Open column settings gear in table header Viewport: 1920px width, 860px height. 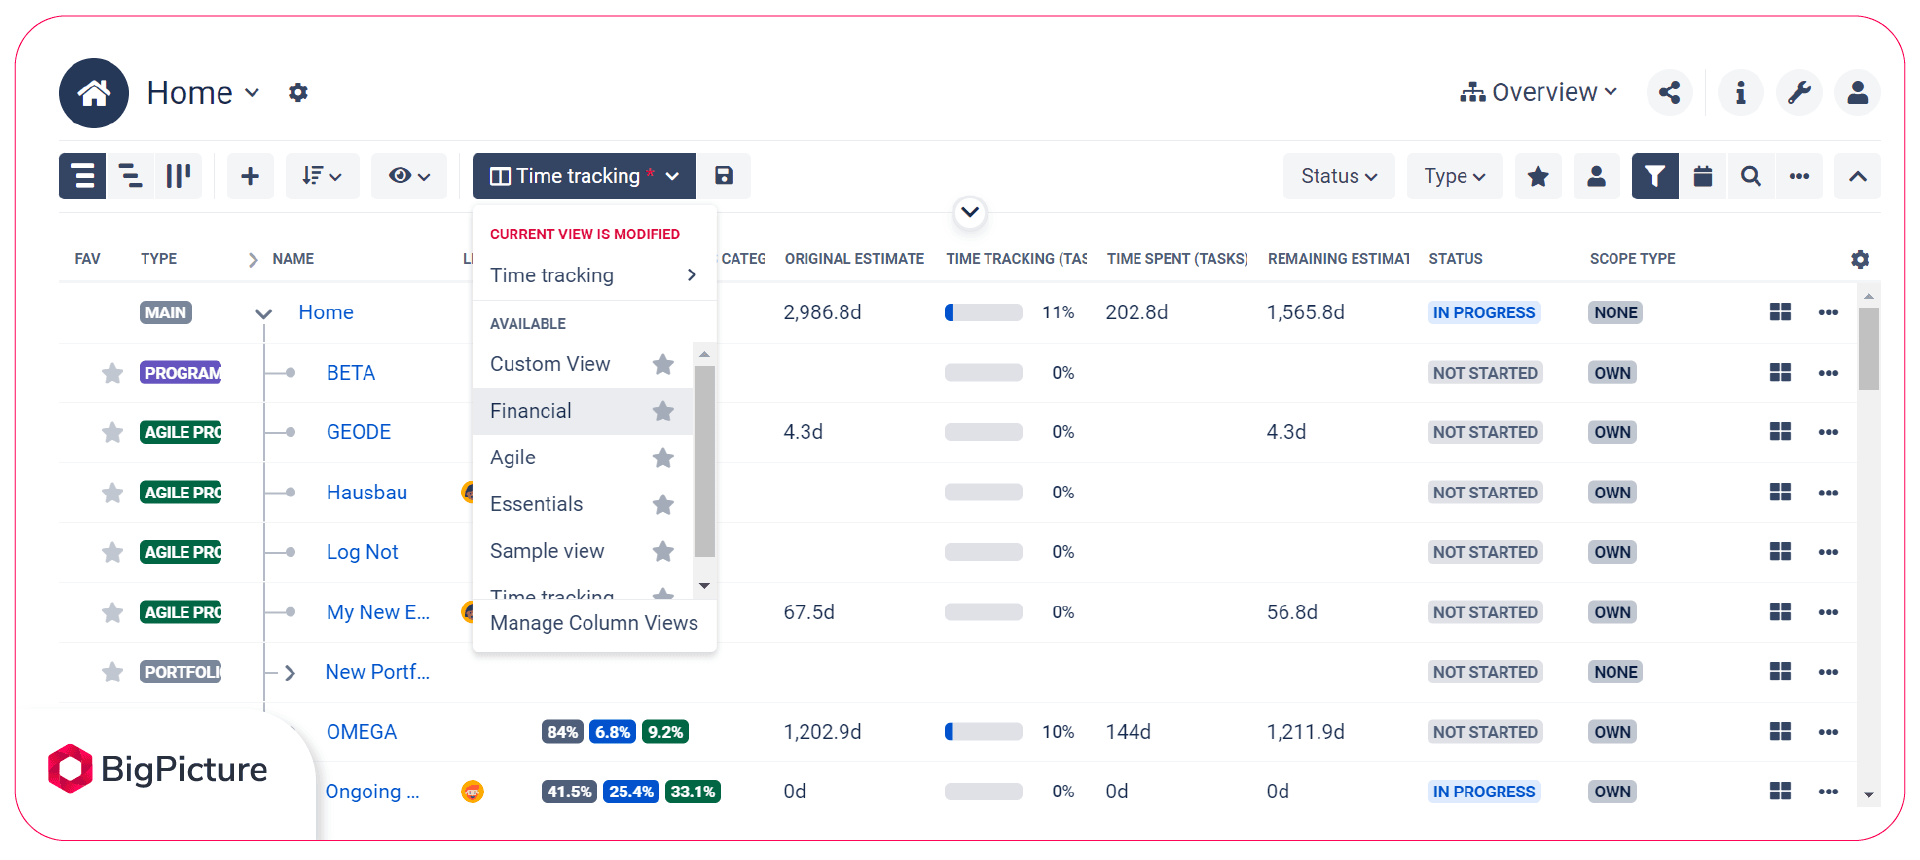[x=1860, y=259]
